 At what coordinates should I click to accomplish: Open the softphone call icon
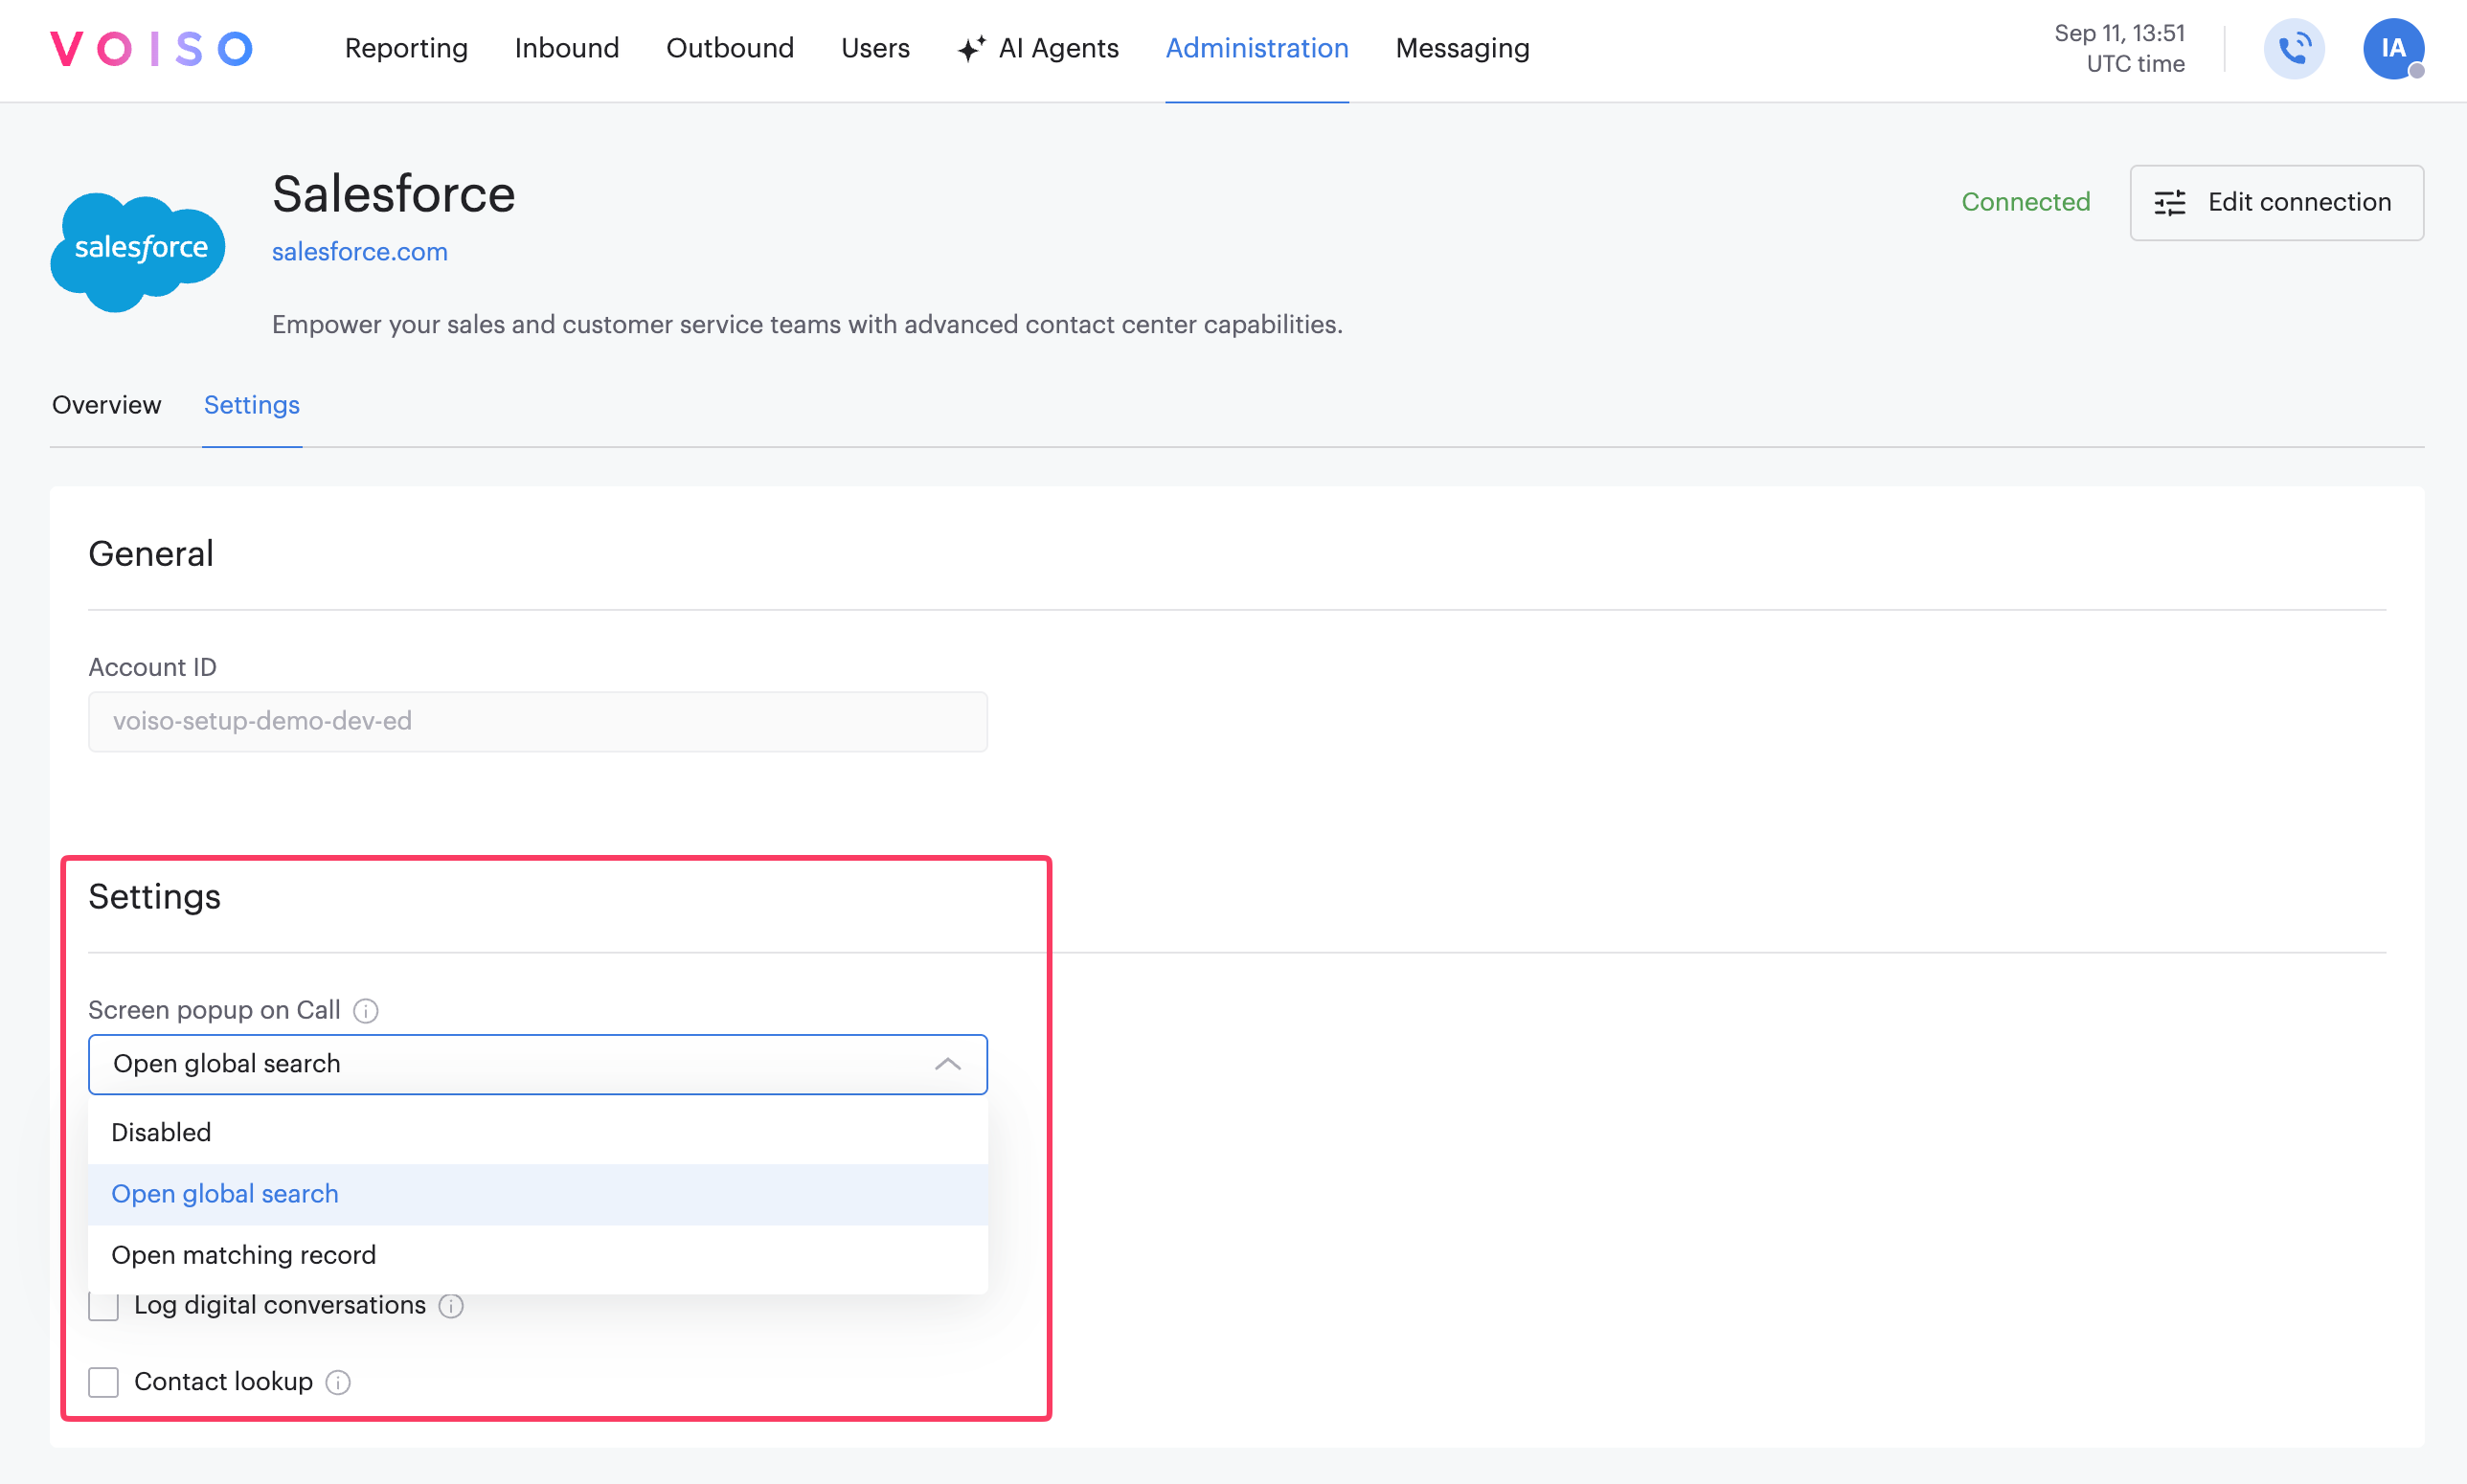click(x=2294, y=48)
